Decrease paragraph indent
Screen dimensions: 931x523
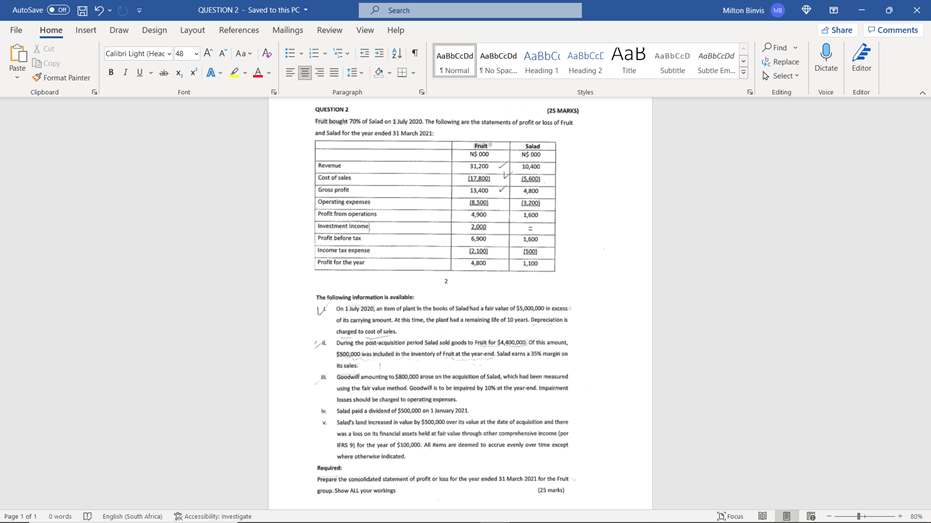[x=365, y=53]
